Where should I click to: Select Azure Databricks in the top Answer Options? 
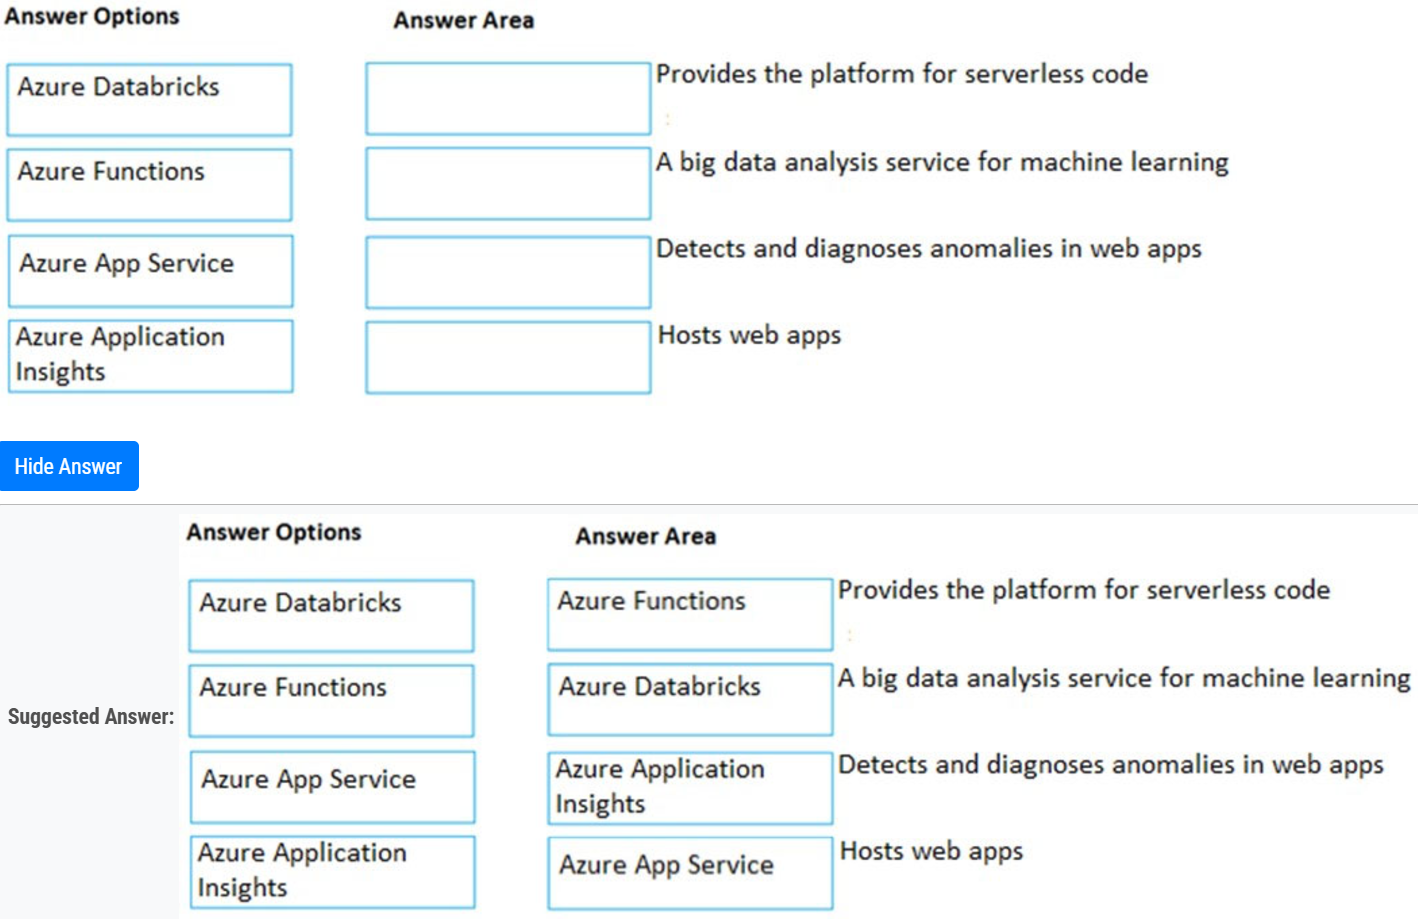click(149, 100)
